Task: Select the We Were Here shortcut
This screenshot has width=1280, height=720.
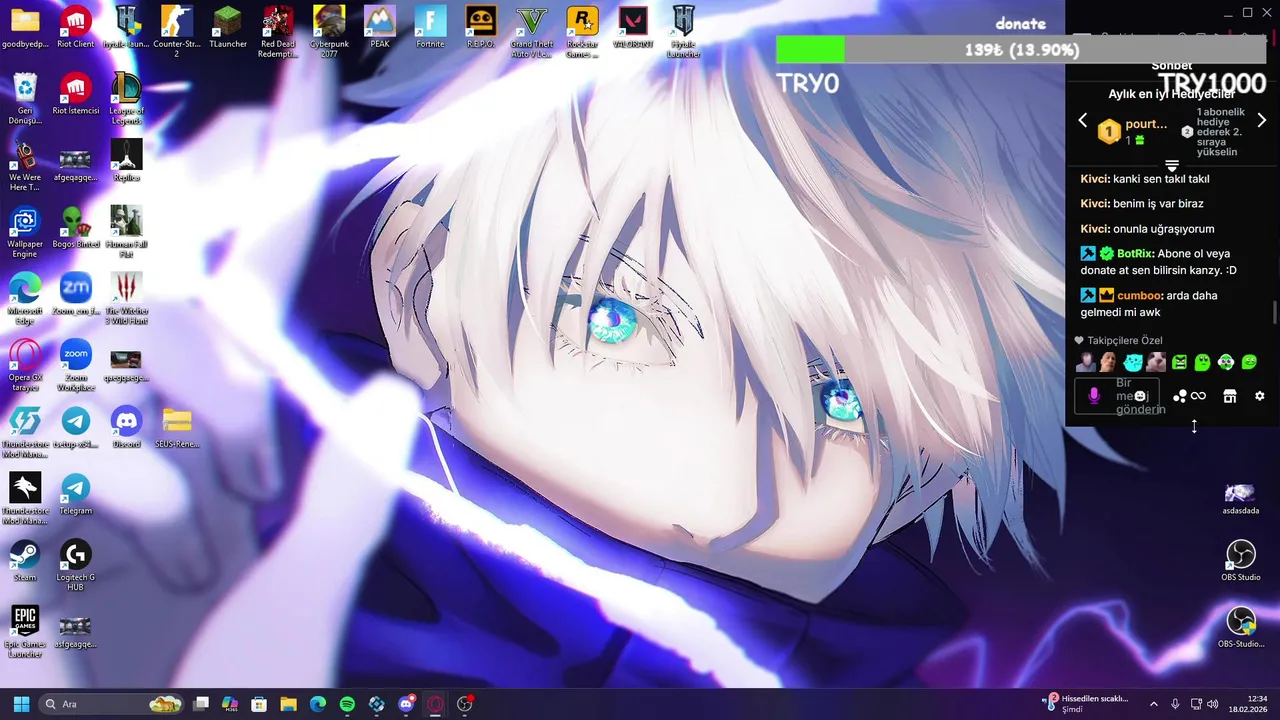Action: click(x=25, y=165)
